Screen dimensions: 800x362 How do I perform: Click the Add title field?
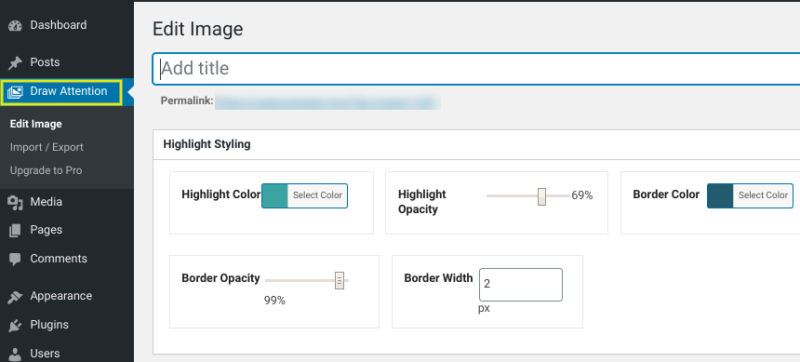point(476,68)
